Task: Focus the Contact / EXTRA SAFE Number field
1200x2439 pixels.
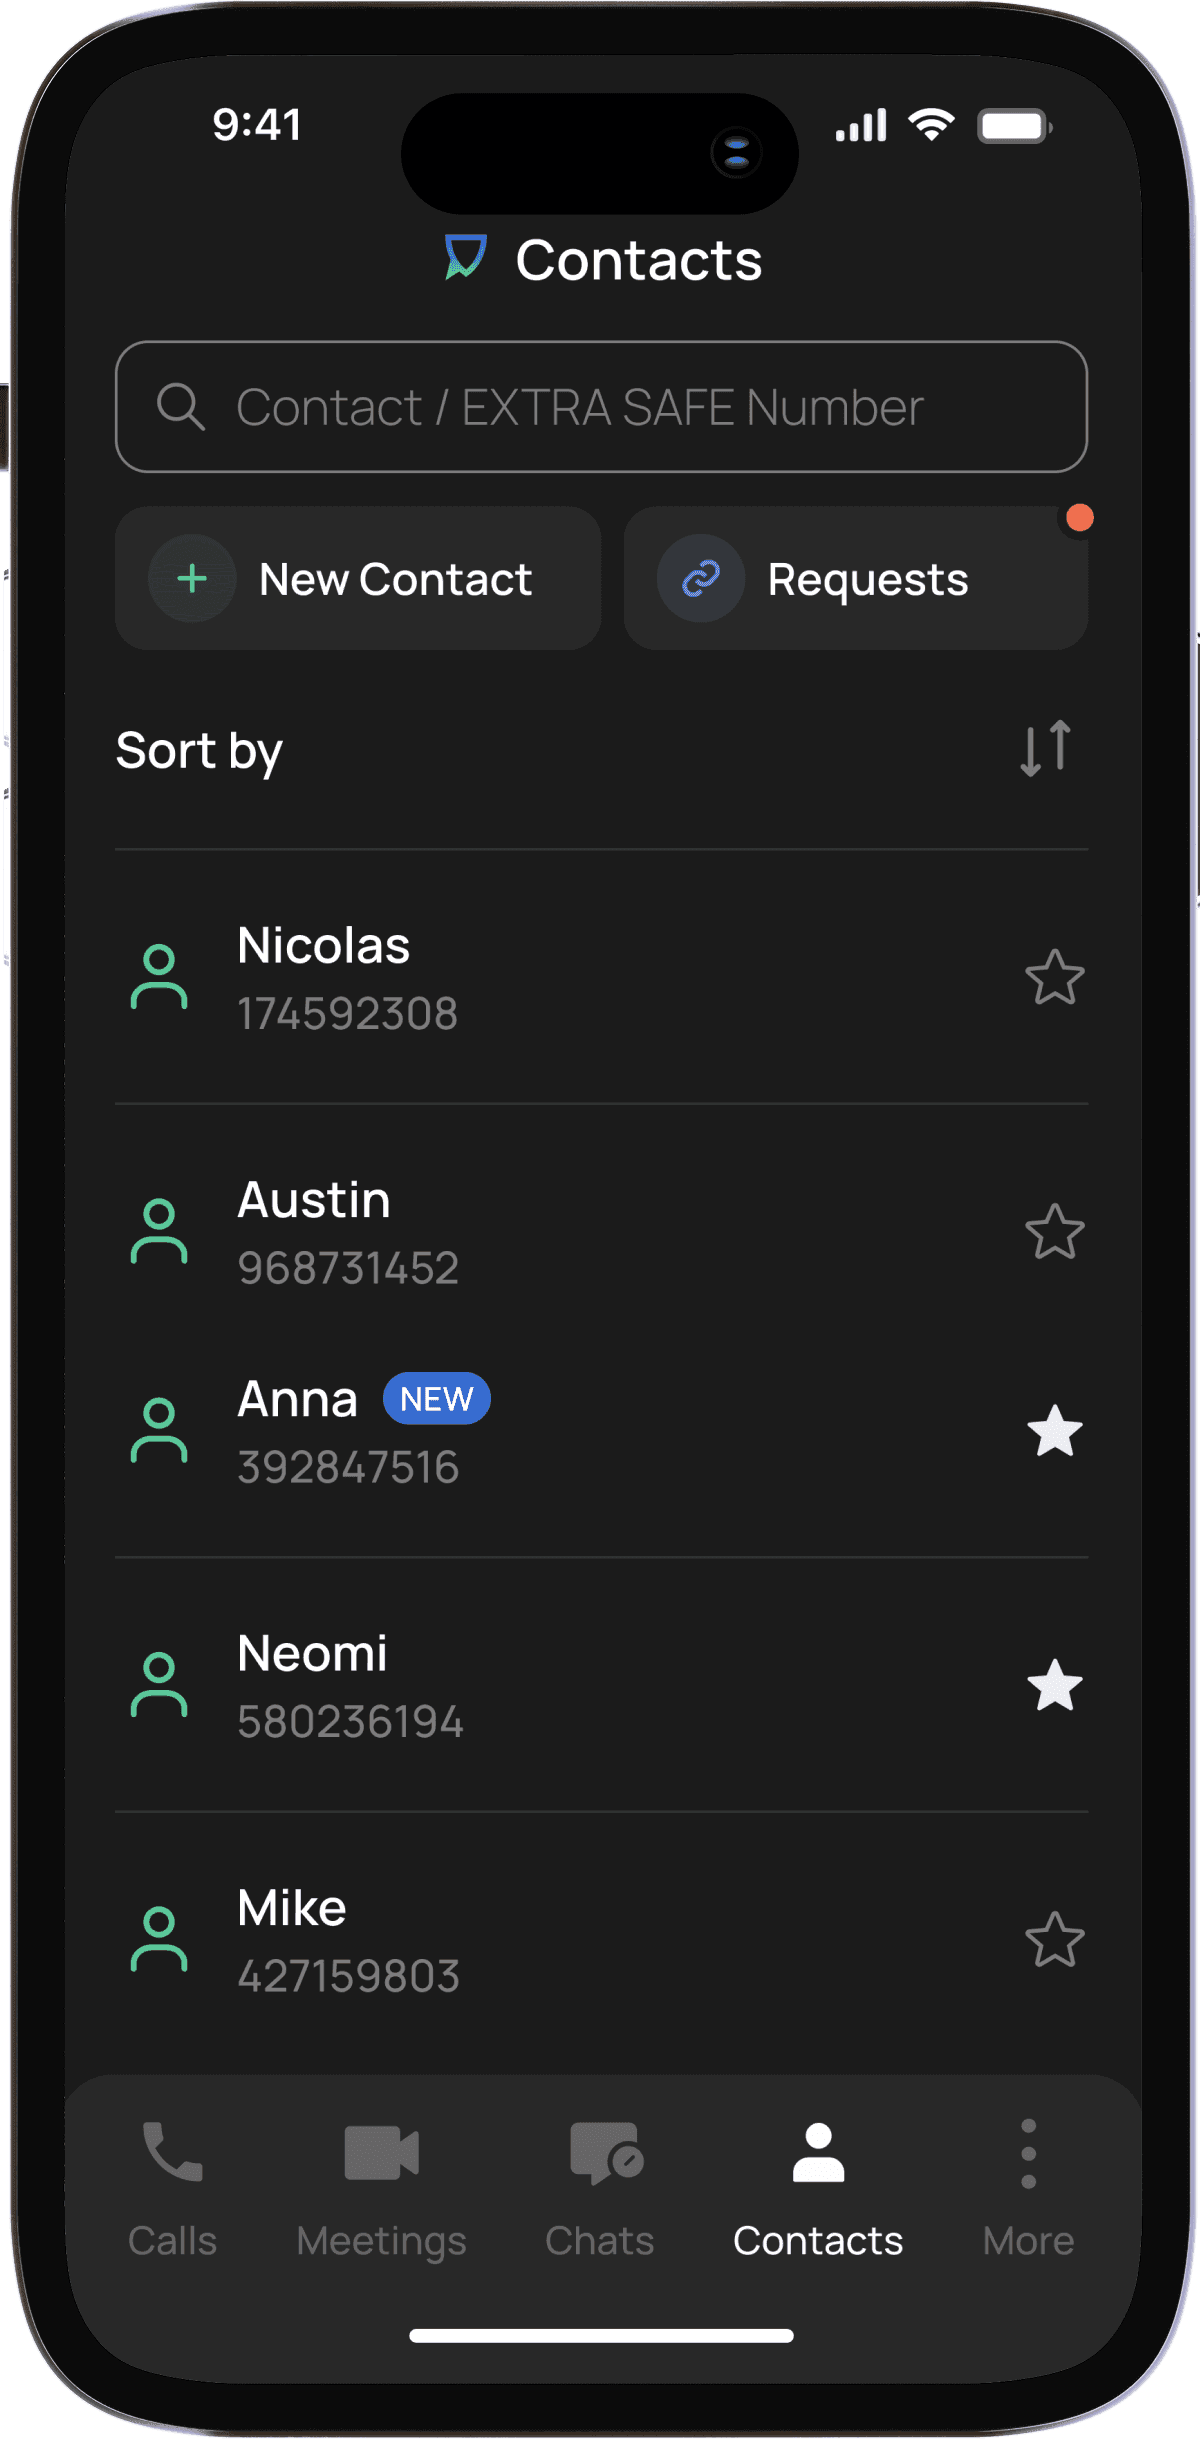Action: click(x=602, y=407)
